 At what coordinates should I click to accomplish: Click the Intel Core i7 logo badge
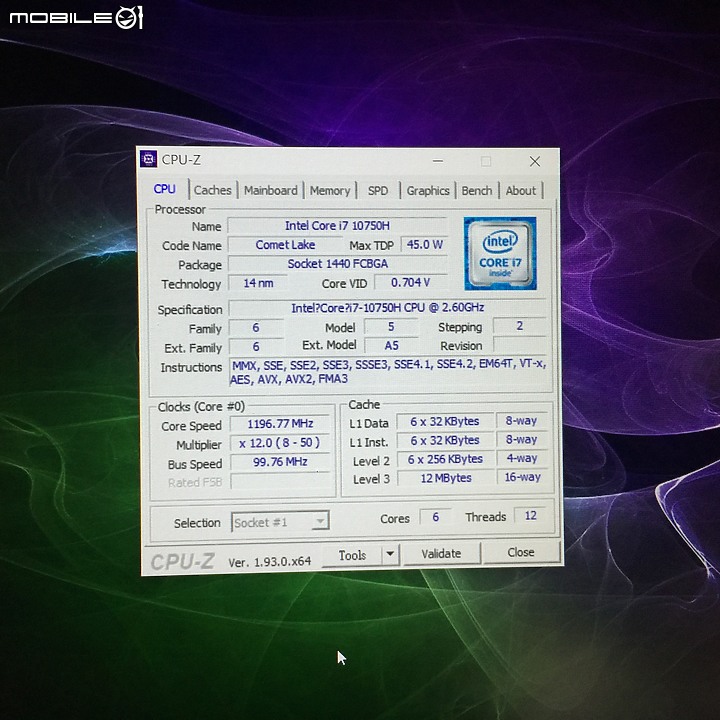[x=500, y=253]
